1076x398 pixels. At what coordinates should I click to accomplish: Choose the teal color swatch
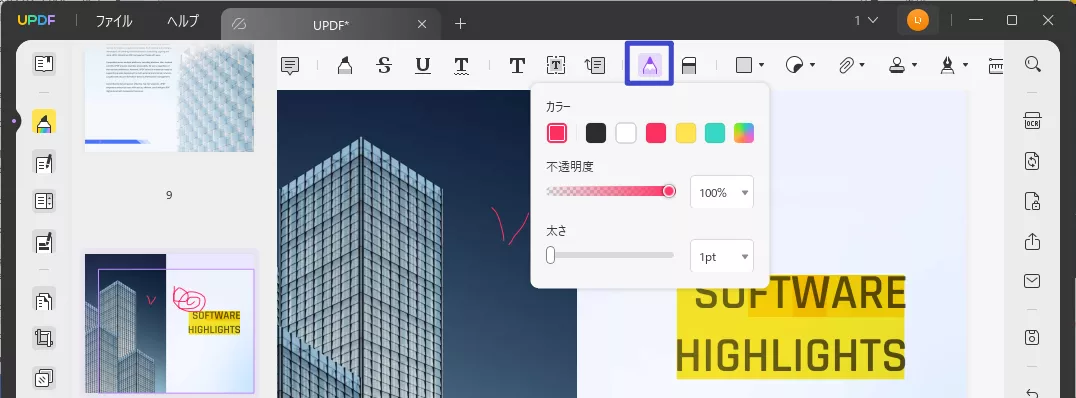pos(715,132)
